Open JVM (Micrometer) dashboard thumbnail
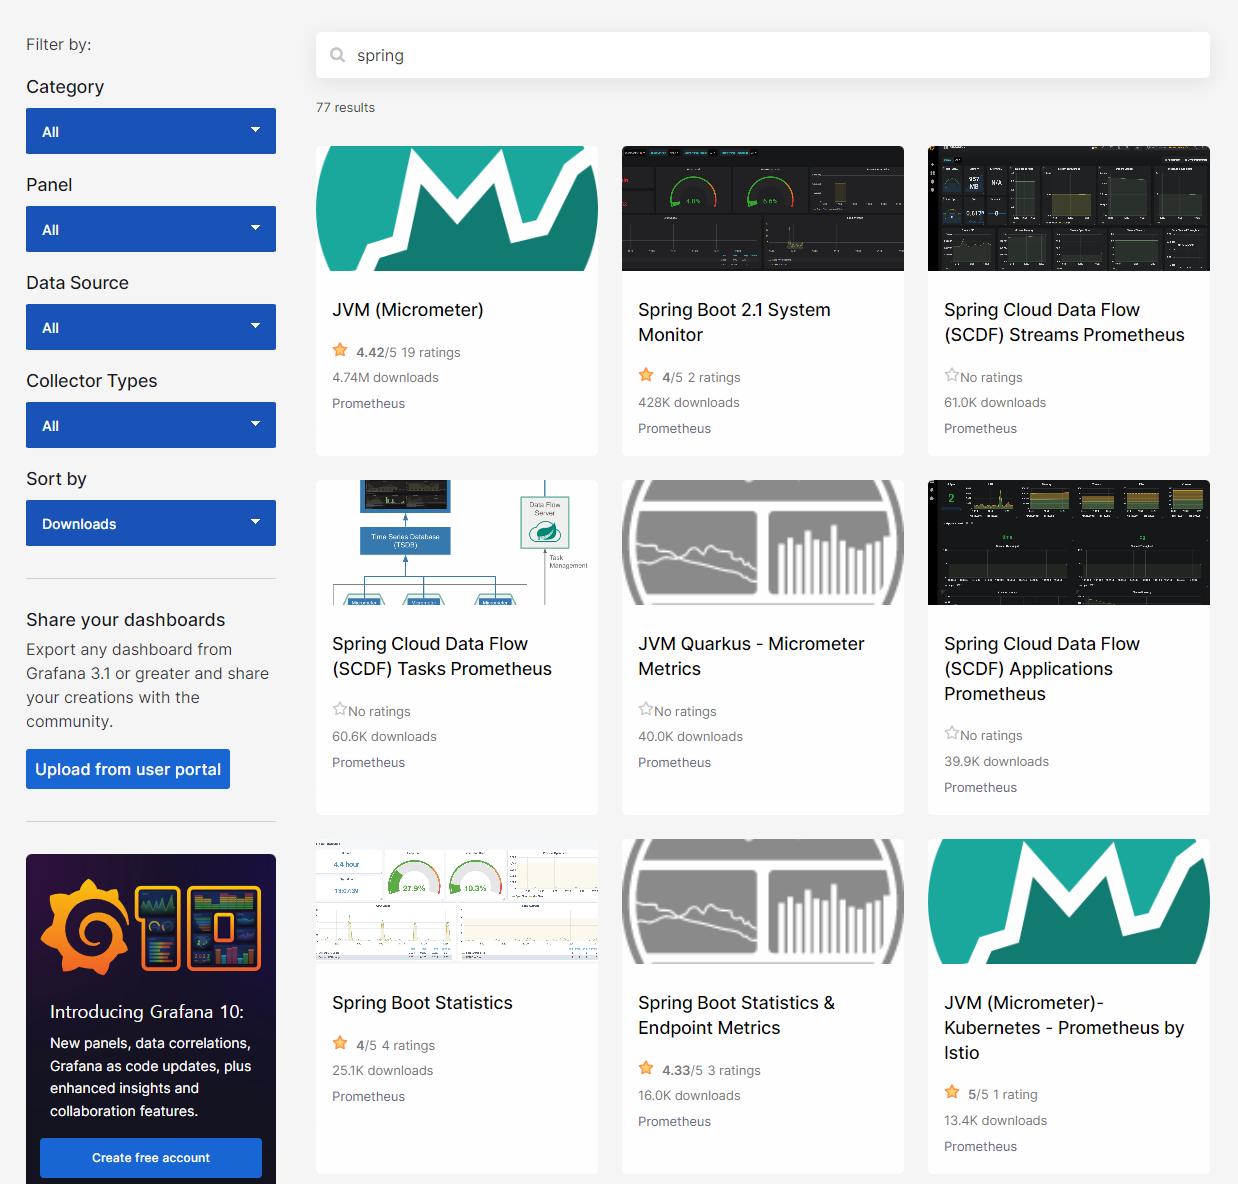Image resolution: width=1238 pixels, height=1184 pixels. point(457,208)
